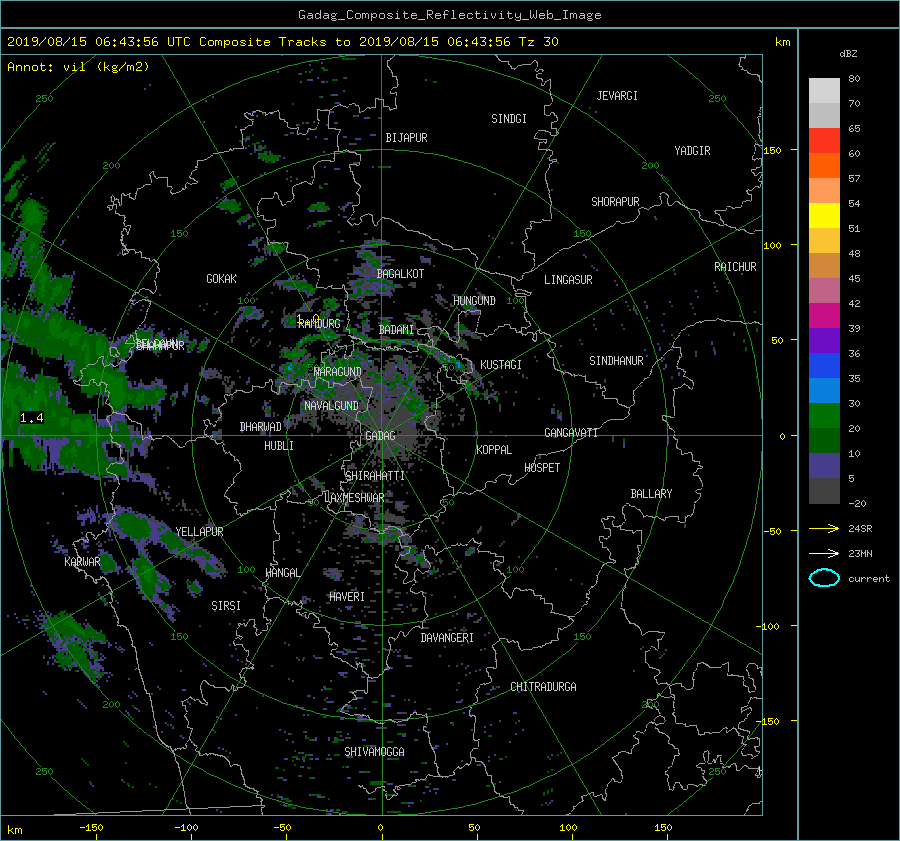The height and width of the screenshot is (841, 900).
Task: Click the NAVALGUND city label
Action: coord(331,406)
